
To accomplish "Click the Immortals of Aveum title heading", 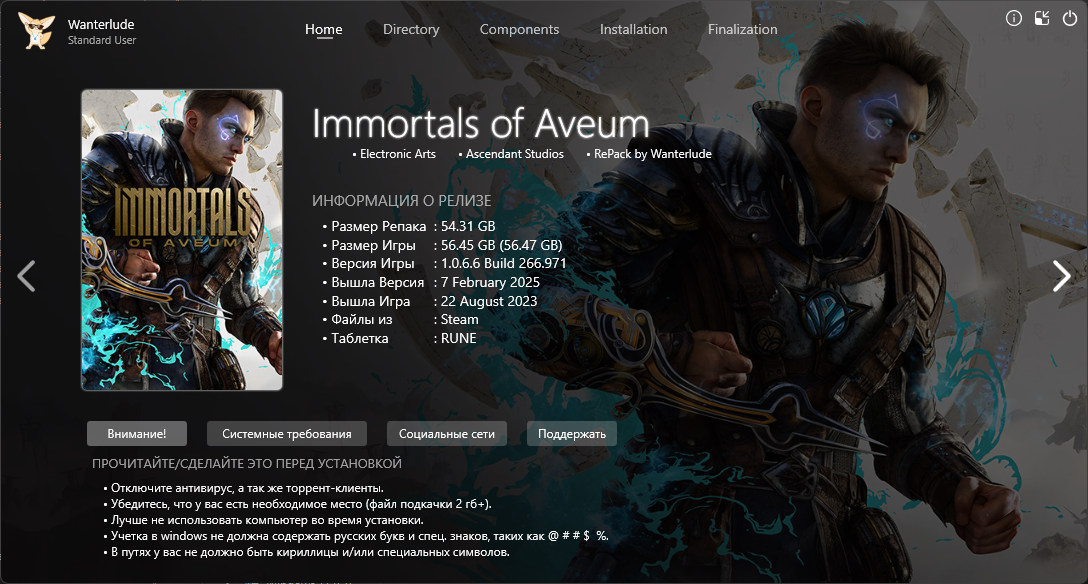I will [481, 124].
